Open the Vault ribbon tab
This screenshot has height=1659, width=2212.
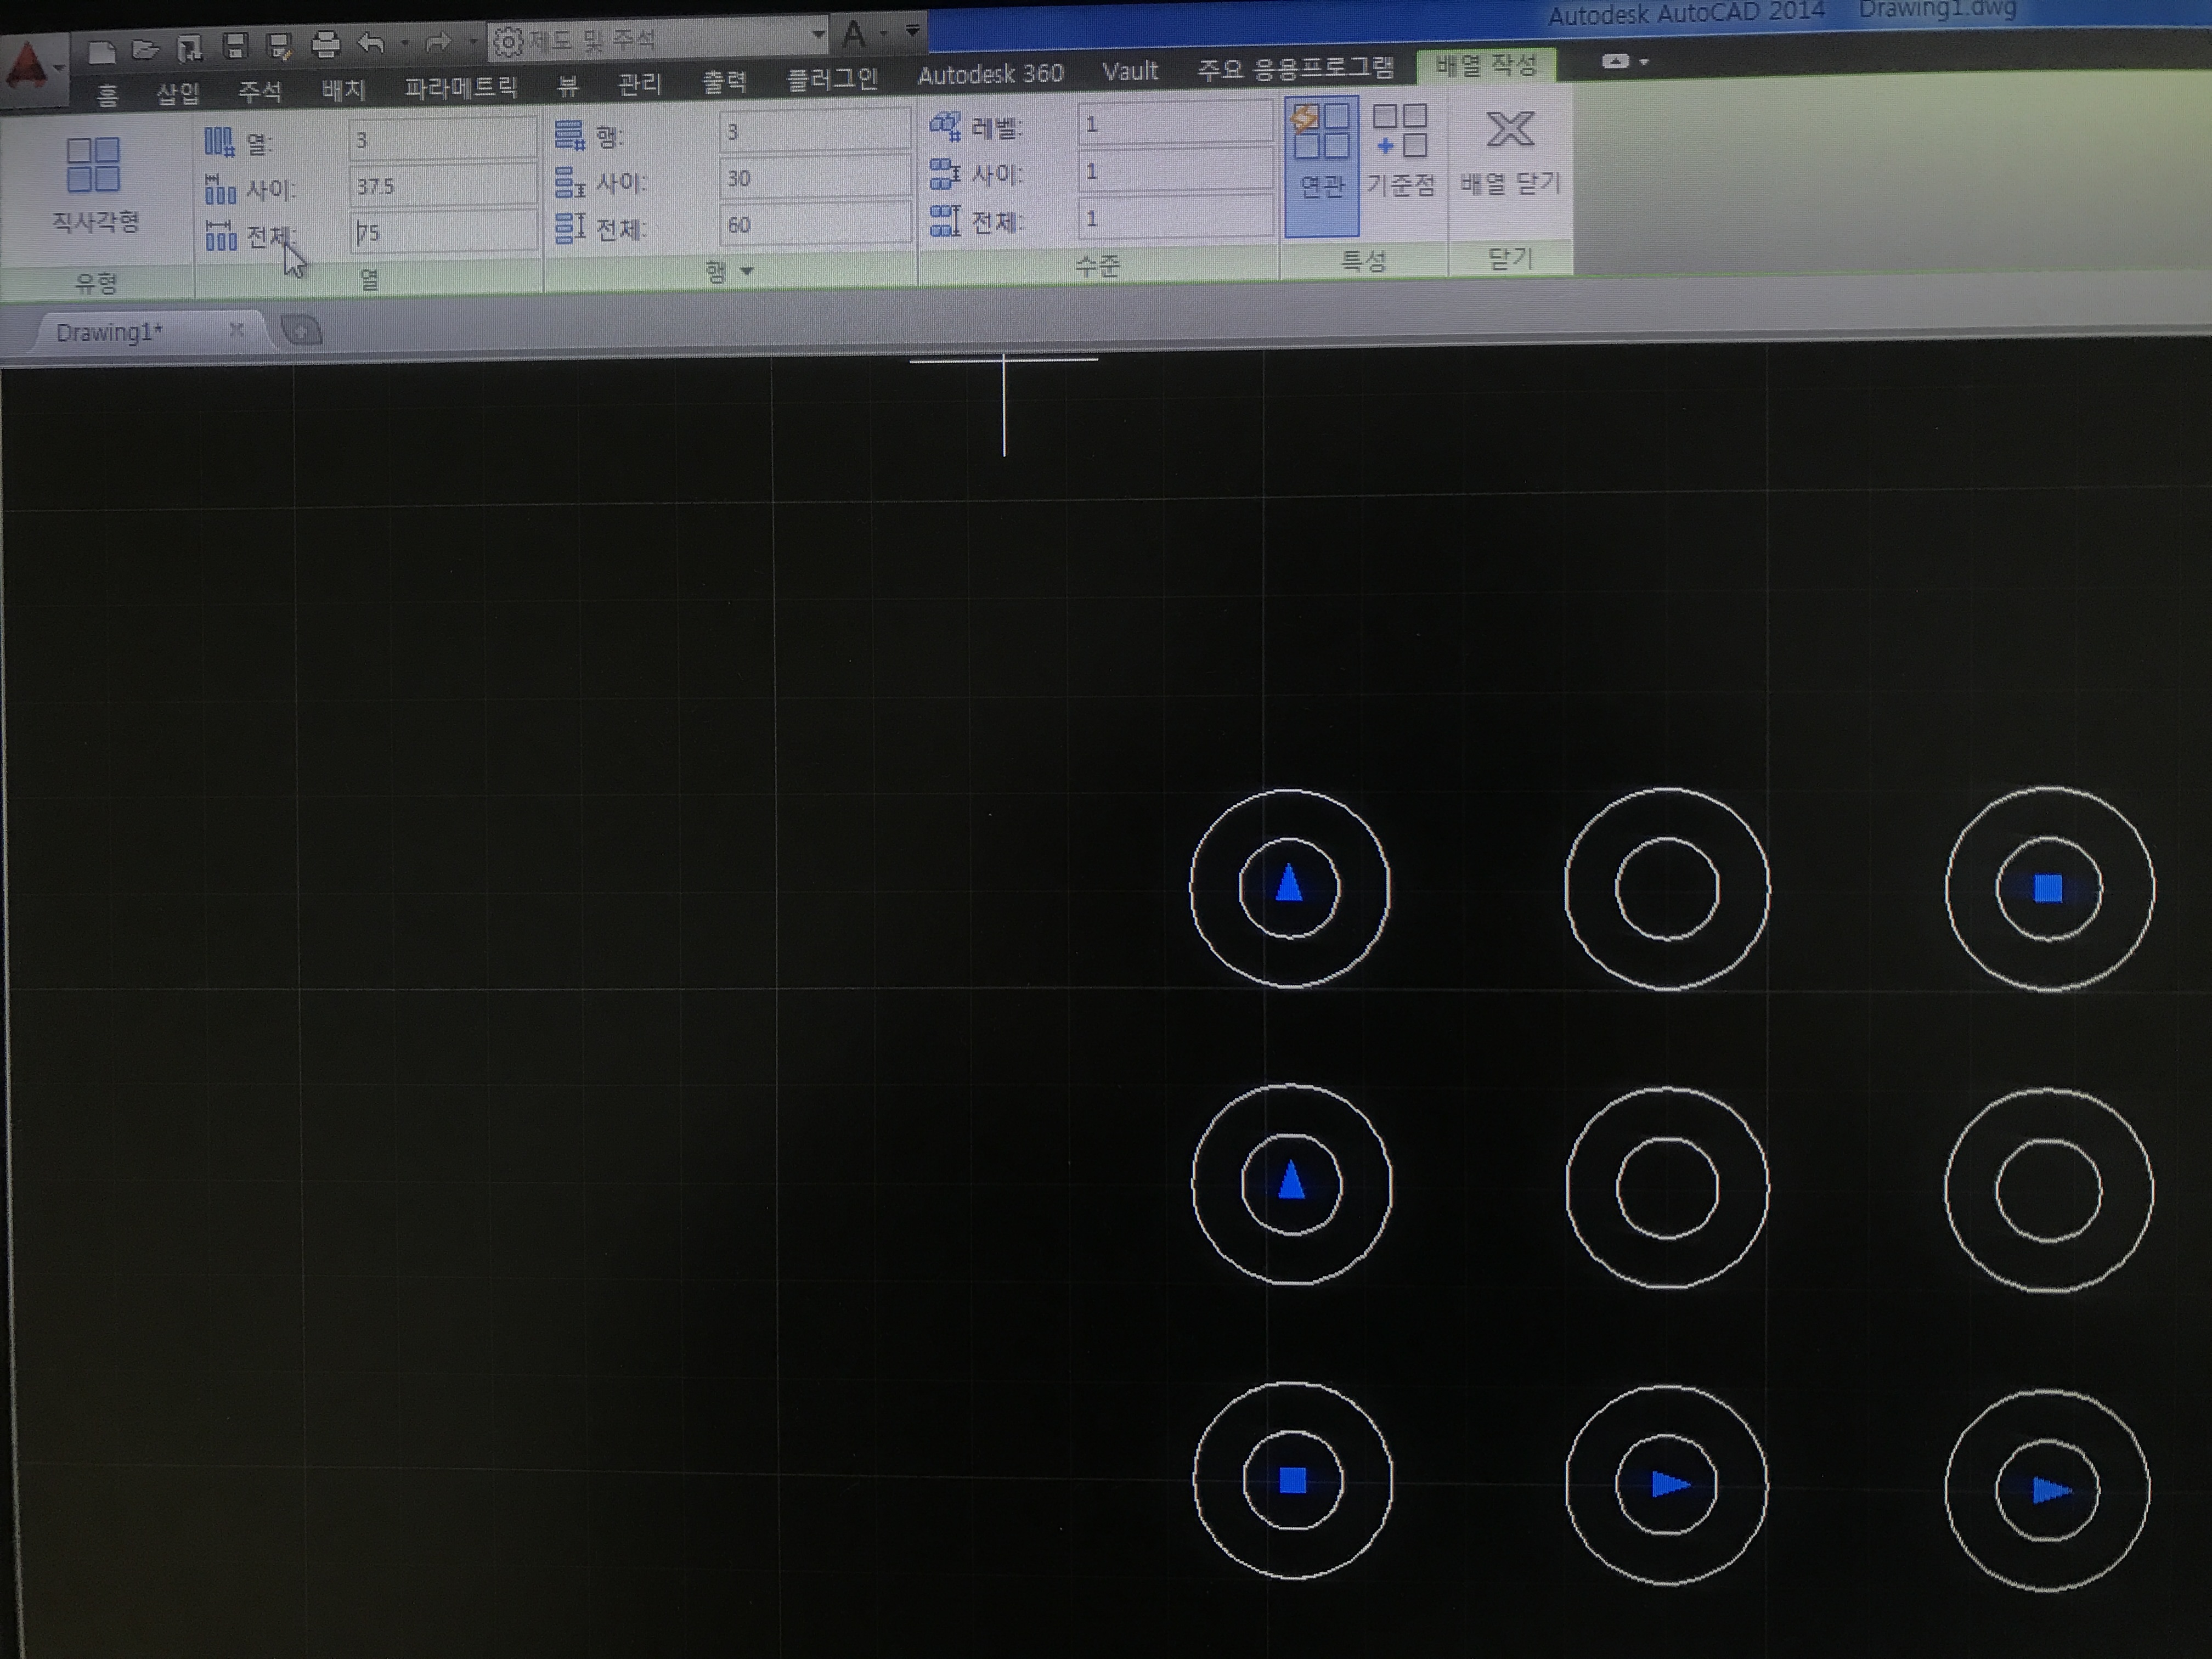[1130, 71]
